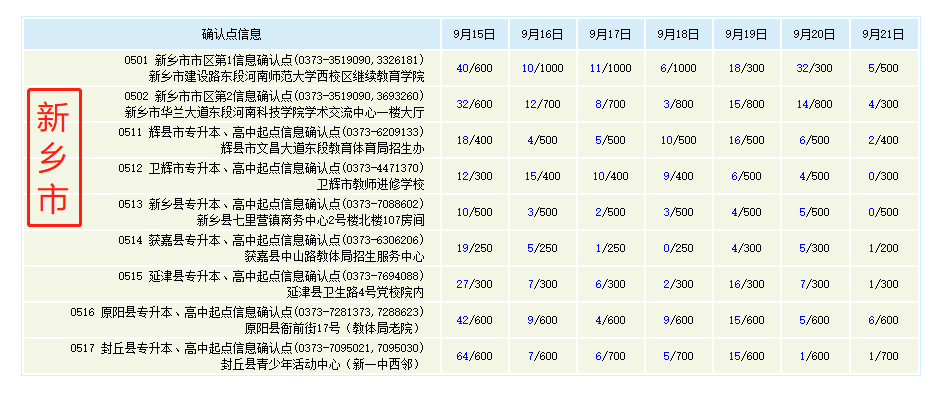Image resolution: width=931 pixels, height=396 pixels.
Task: Click the 获嘉县中山路教体局招生服务中心 address
Action: click(335, 256)
